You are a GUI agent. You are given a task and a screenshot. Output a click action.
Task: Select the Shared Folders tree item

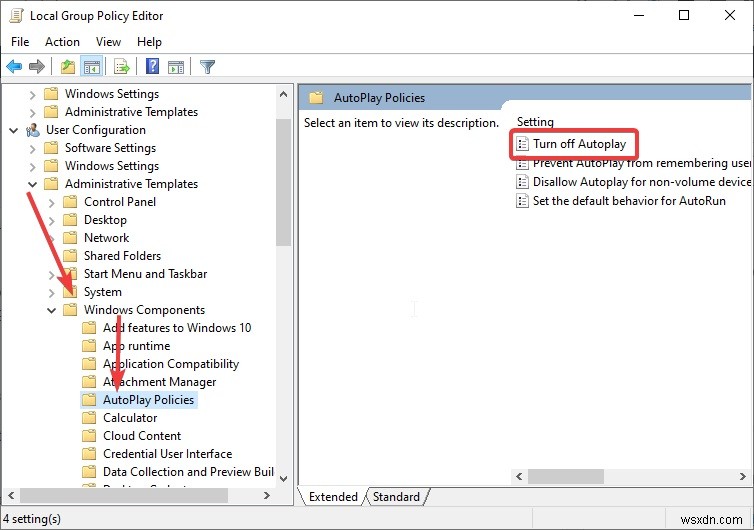[x=122, y=255]
